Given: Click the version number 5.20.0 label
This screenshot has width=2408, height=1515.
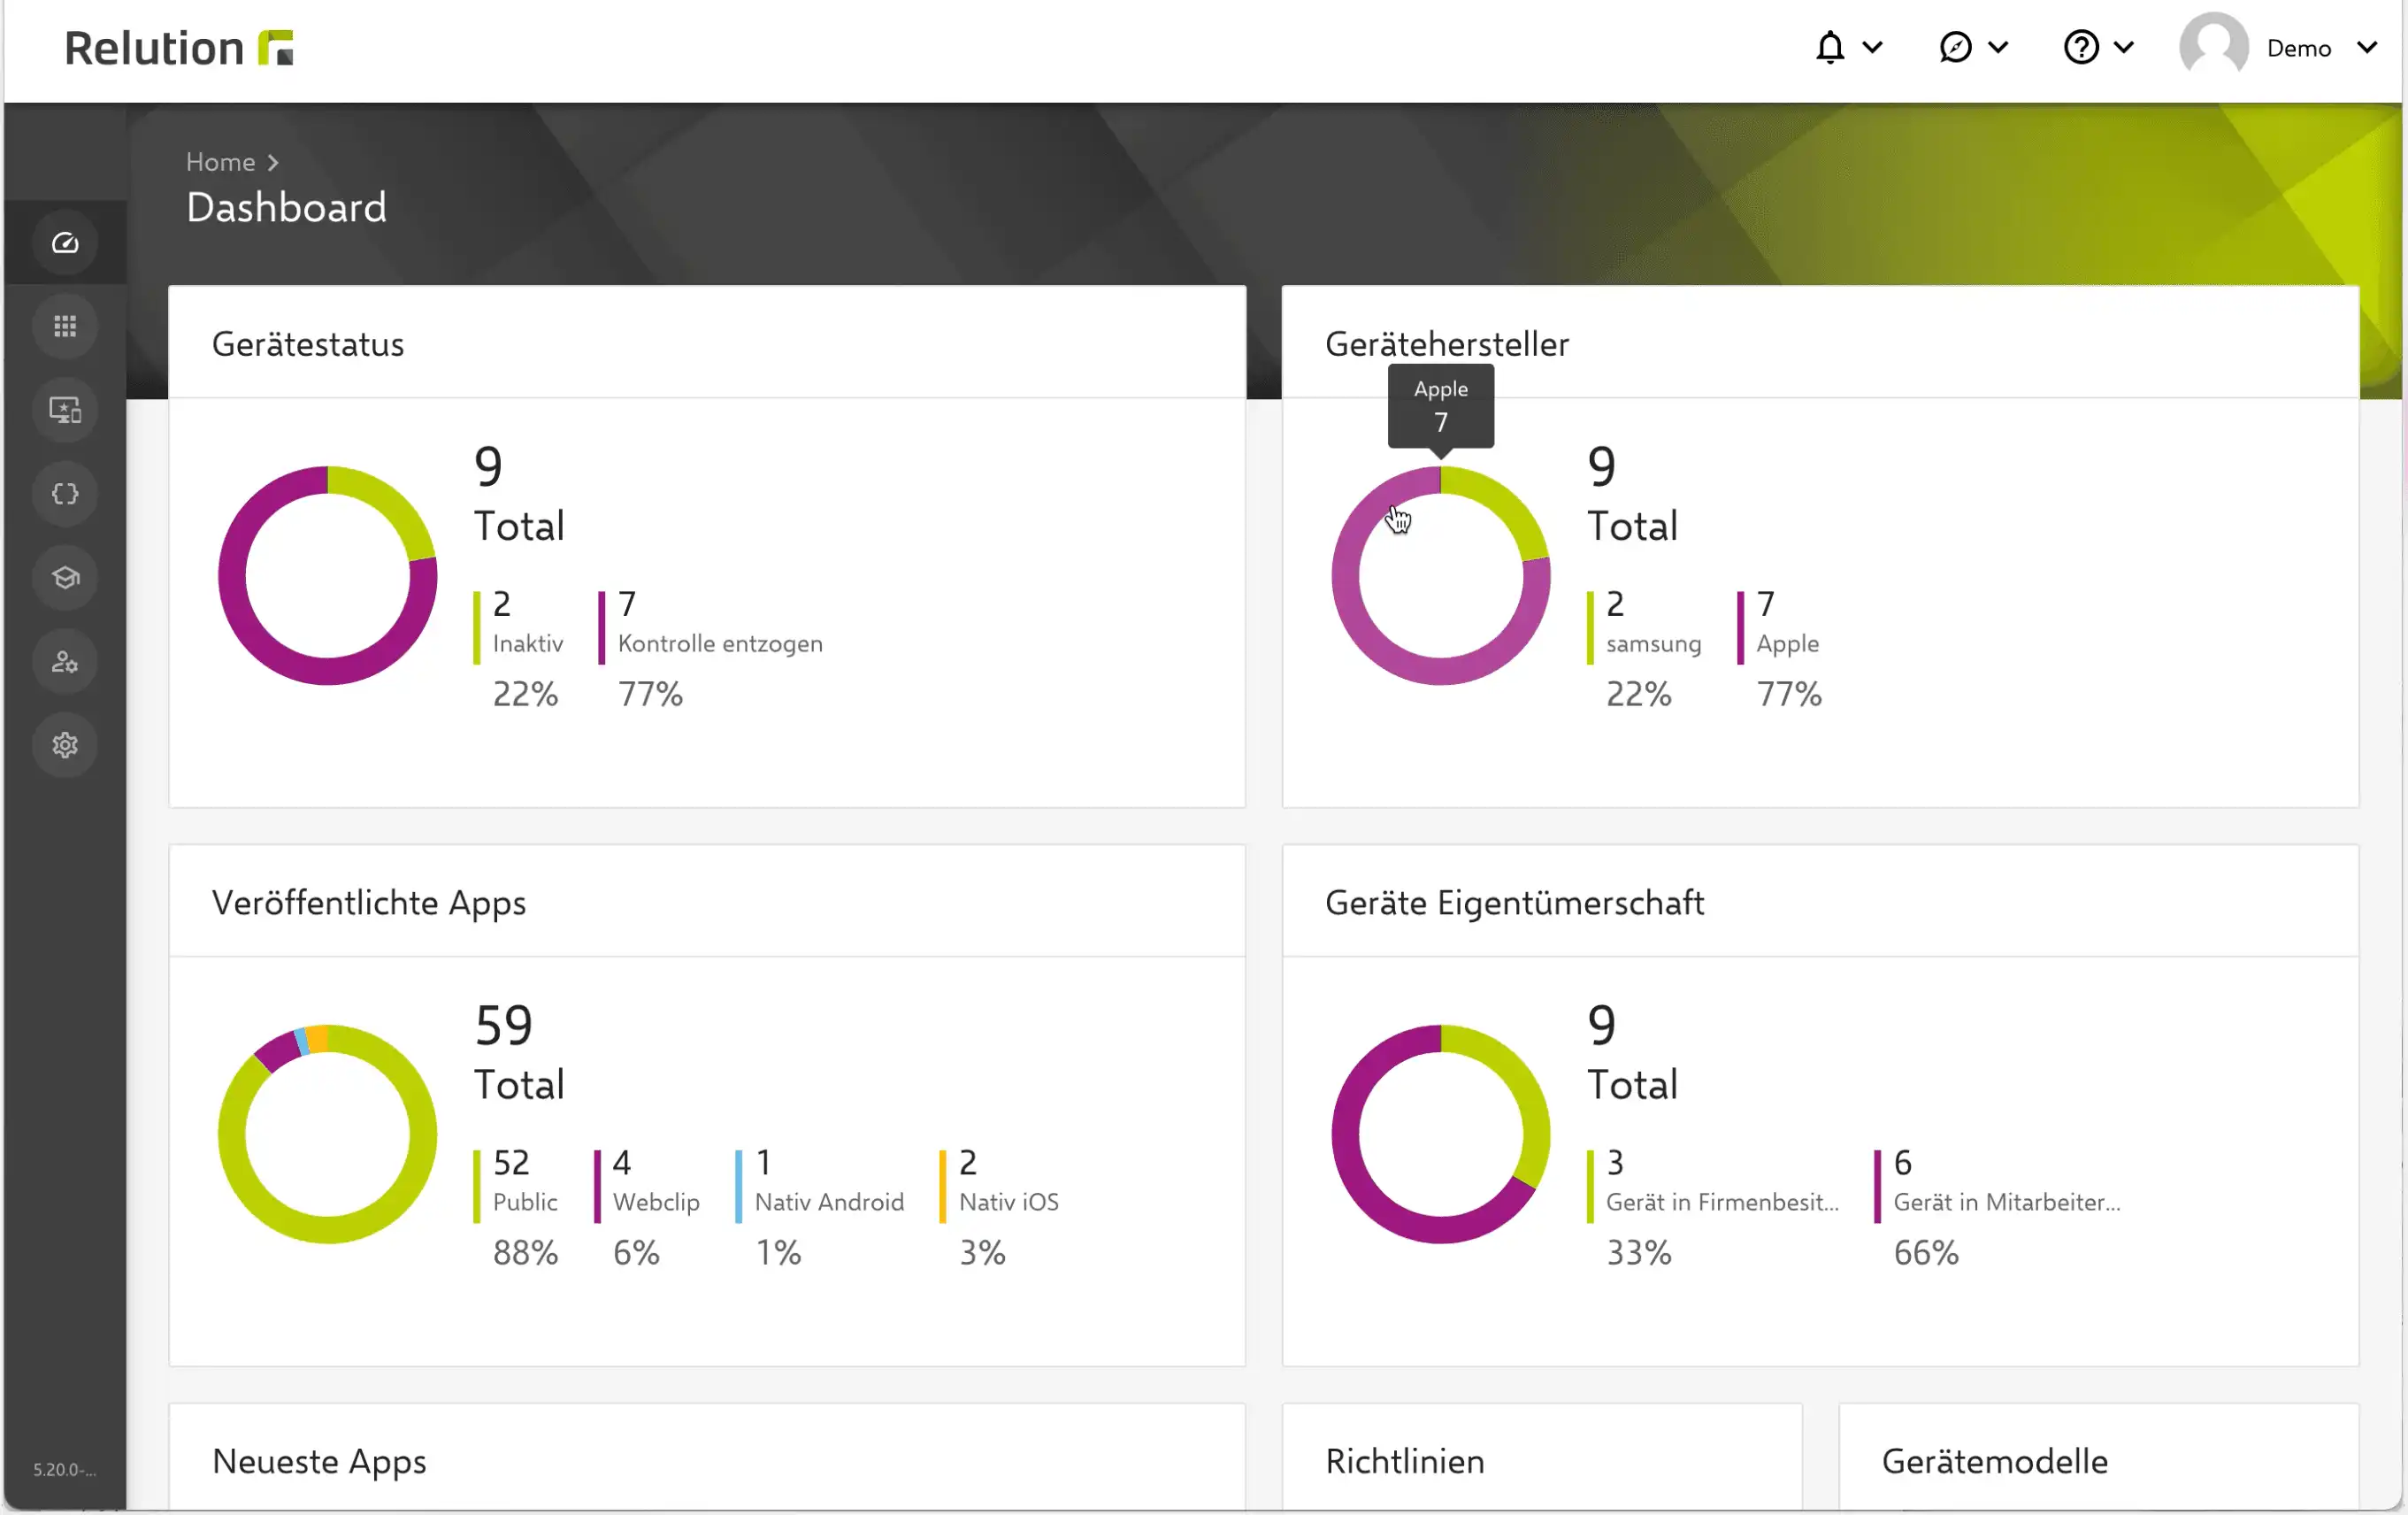Looking at the screenshot, I should point(64,1469).
